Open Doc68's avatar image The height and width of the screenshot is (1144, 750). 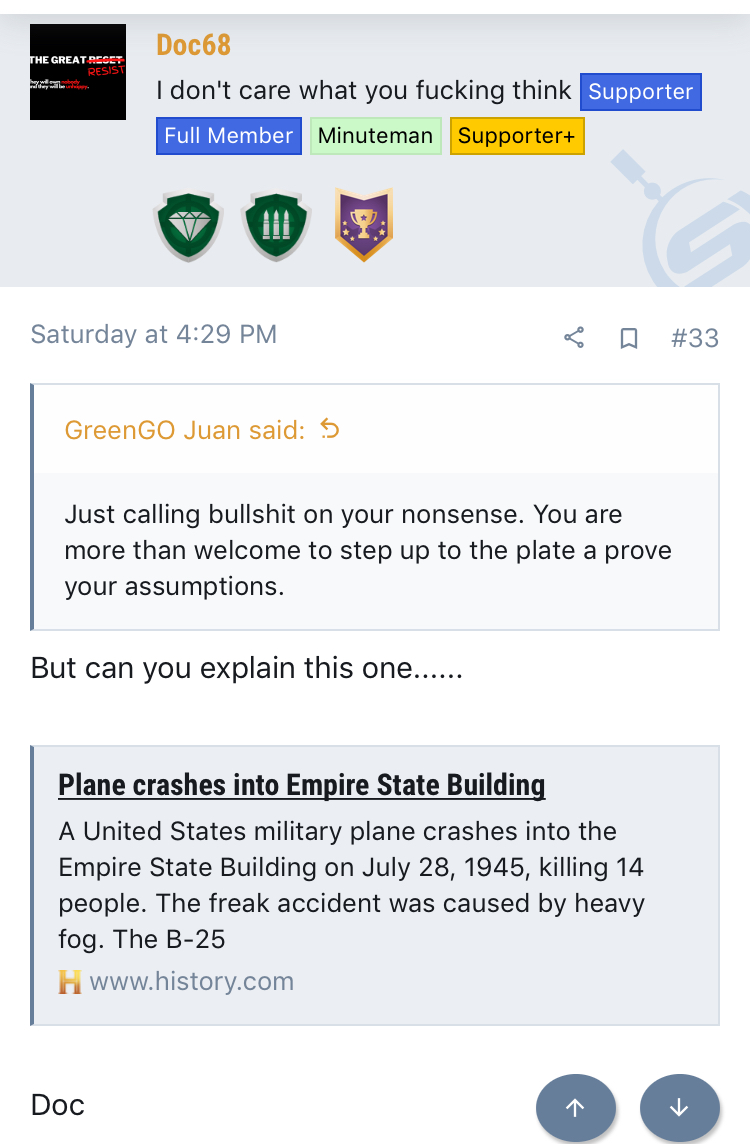(x=78, y=72)
